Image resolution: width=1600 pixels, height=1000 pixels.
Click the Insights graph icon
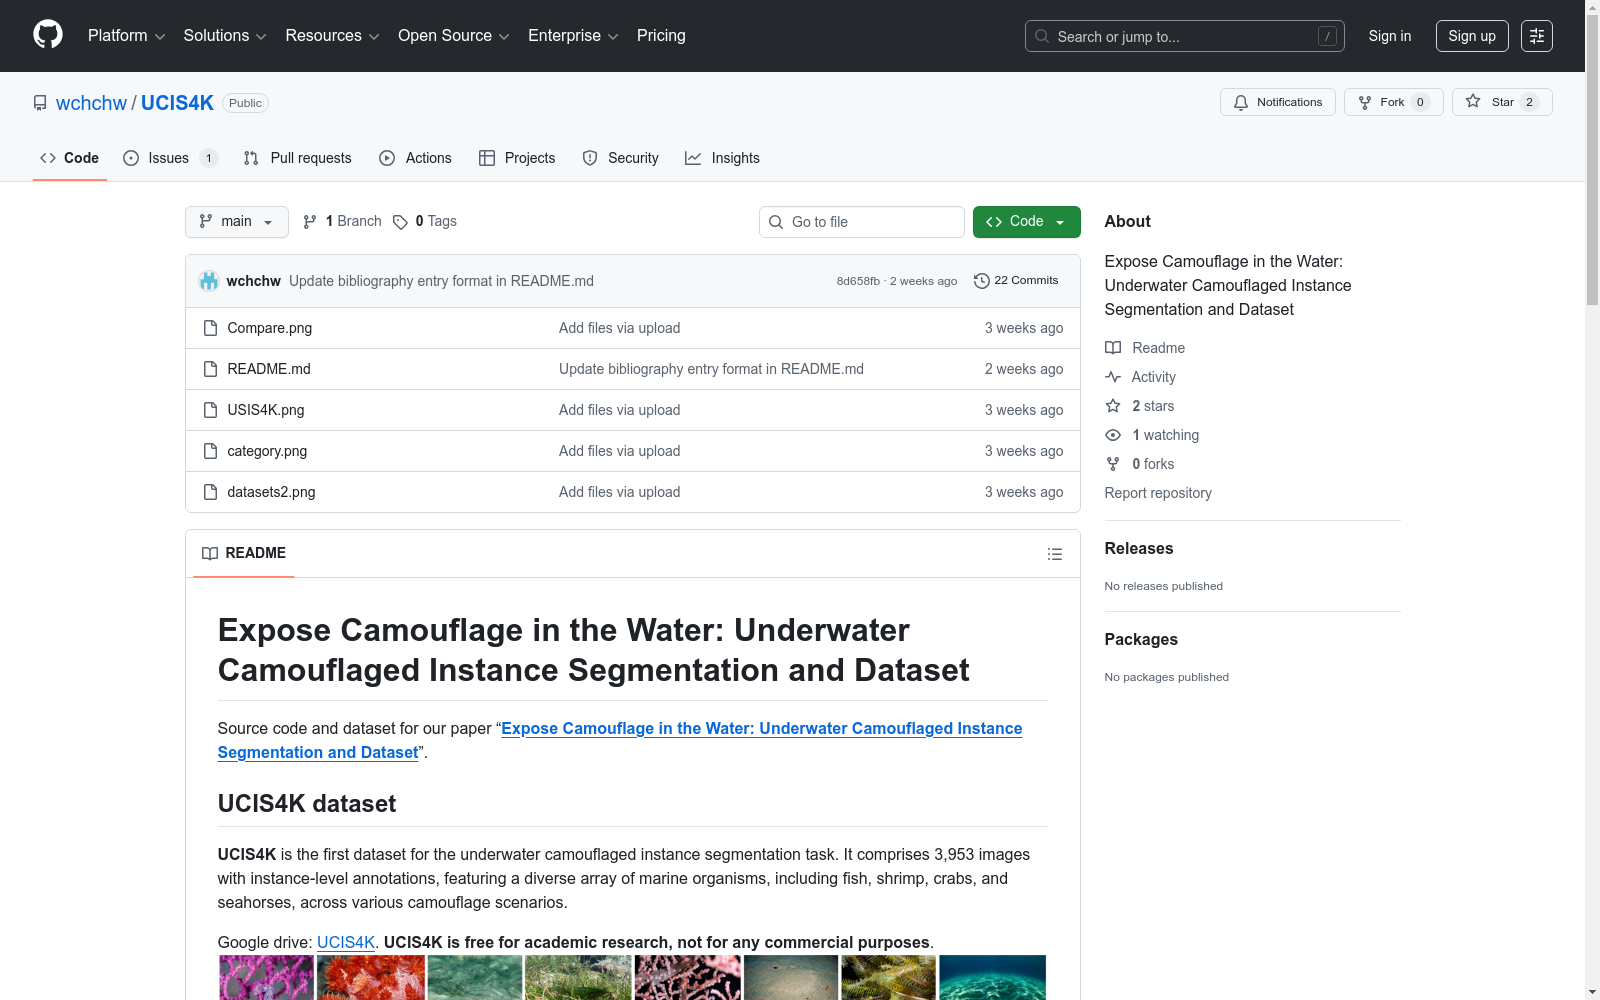(x=693, y=158)
